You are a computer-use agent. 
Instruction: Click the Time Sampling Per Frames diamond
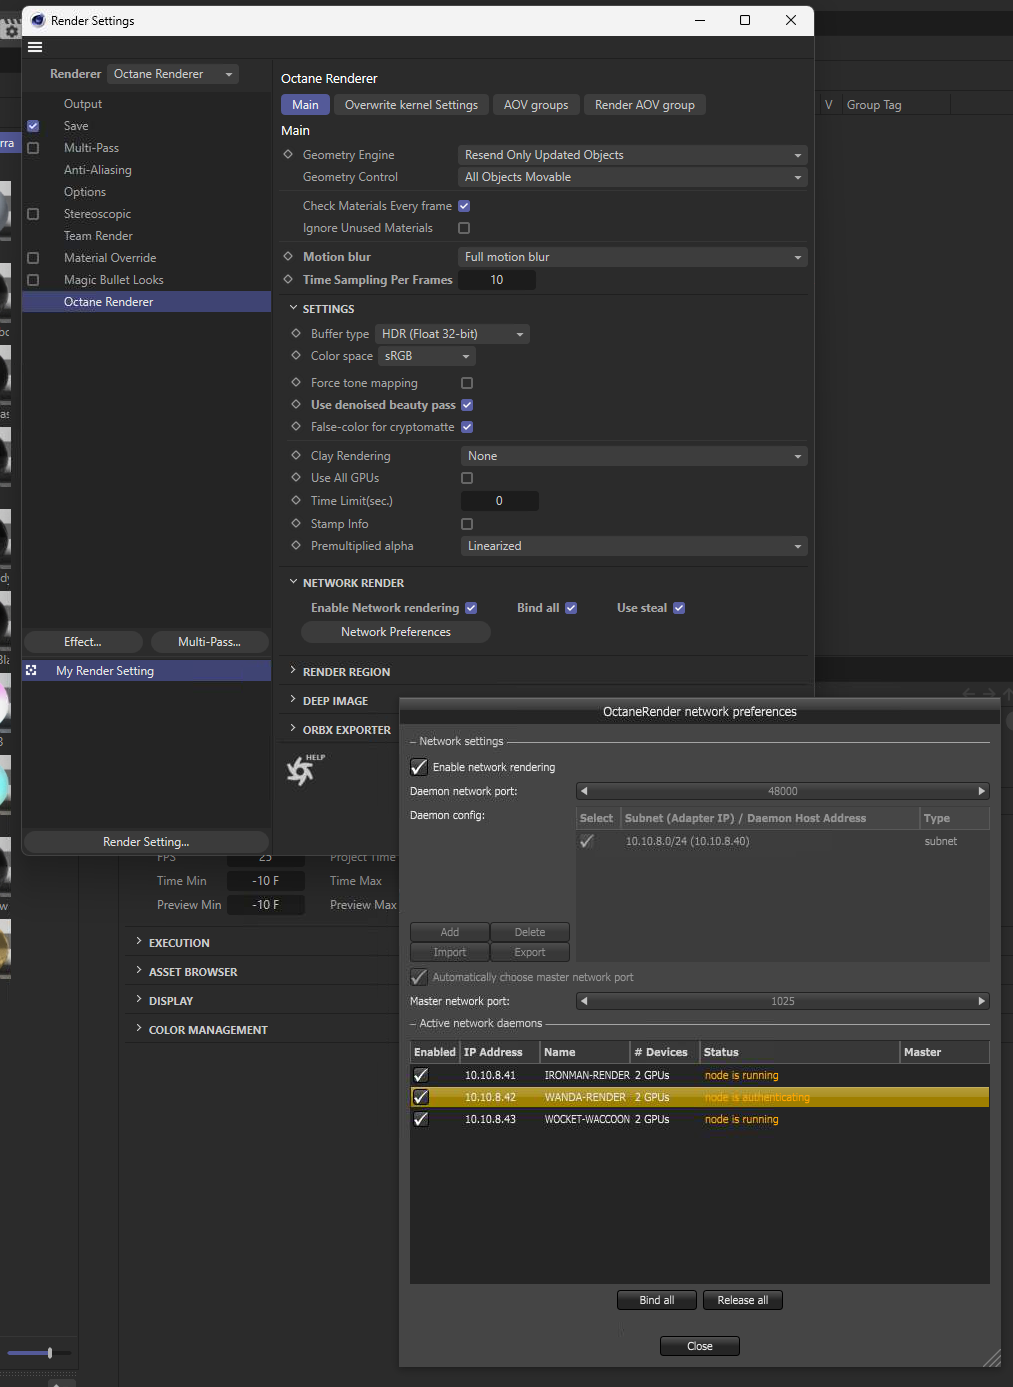click(x=288, y=279)
